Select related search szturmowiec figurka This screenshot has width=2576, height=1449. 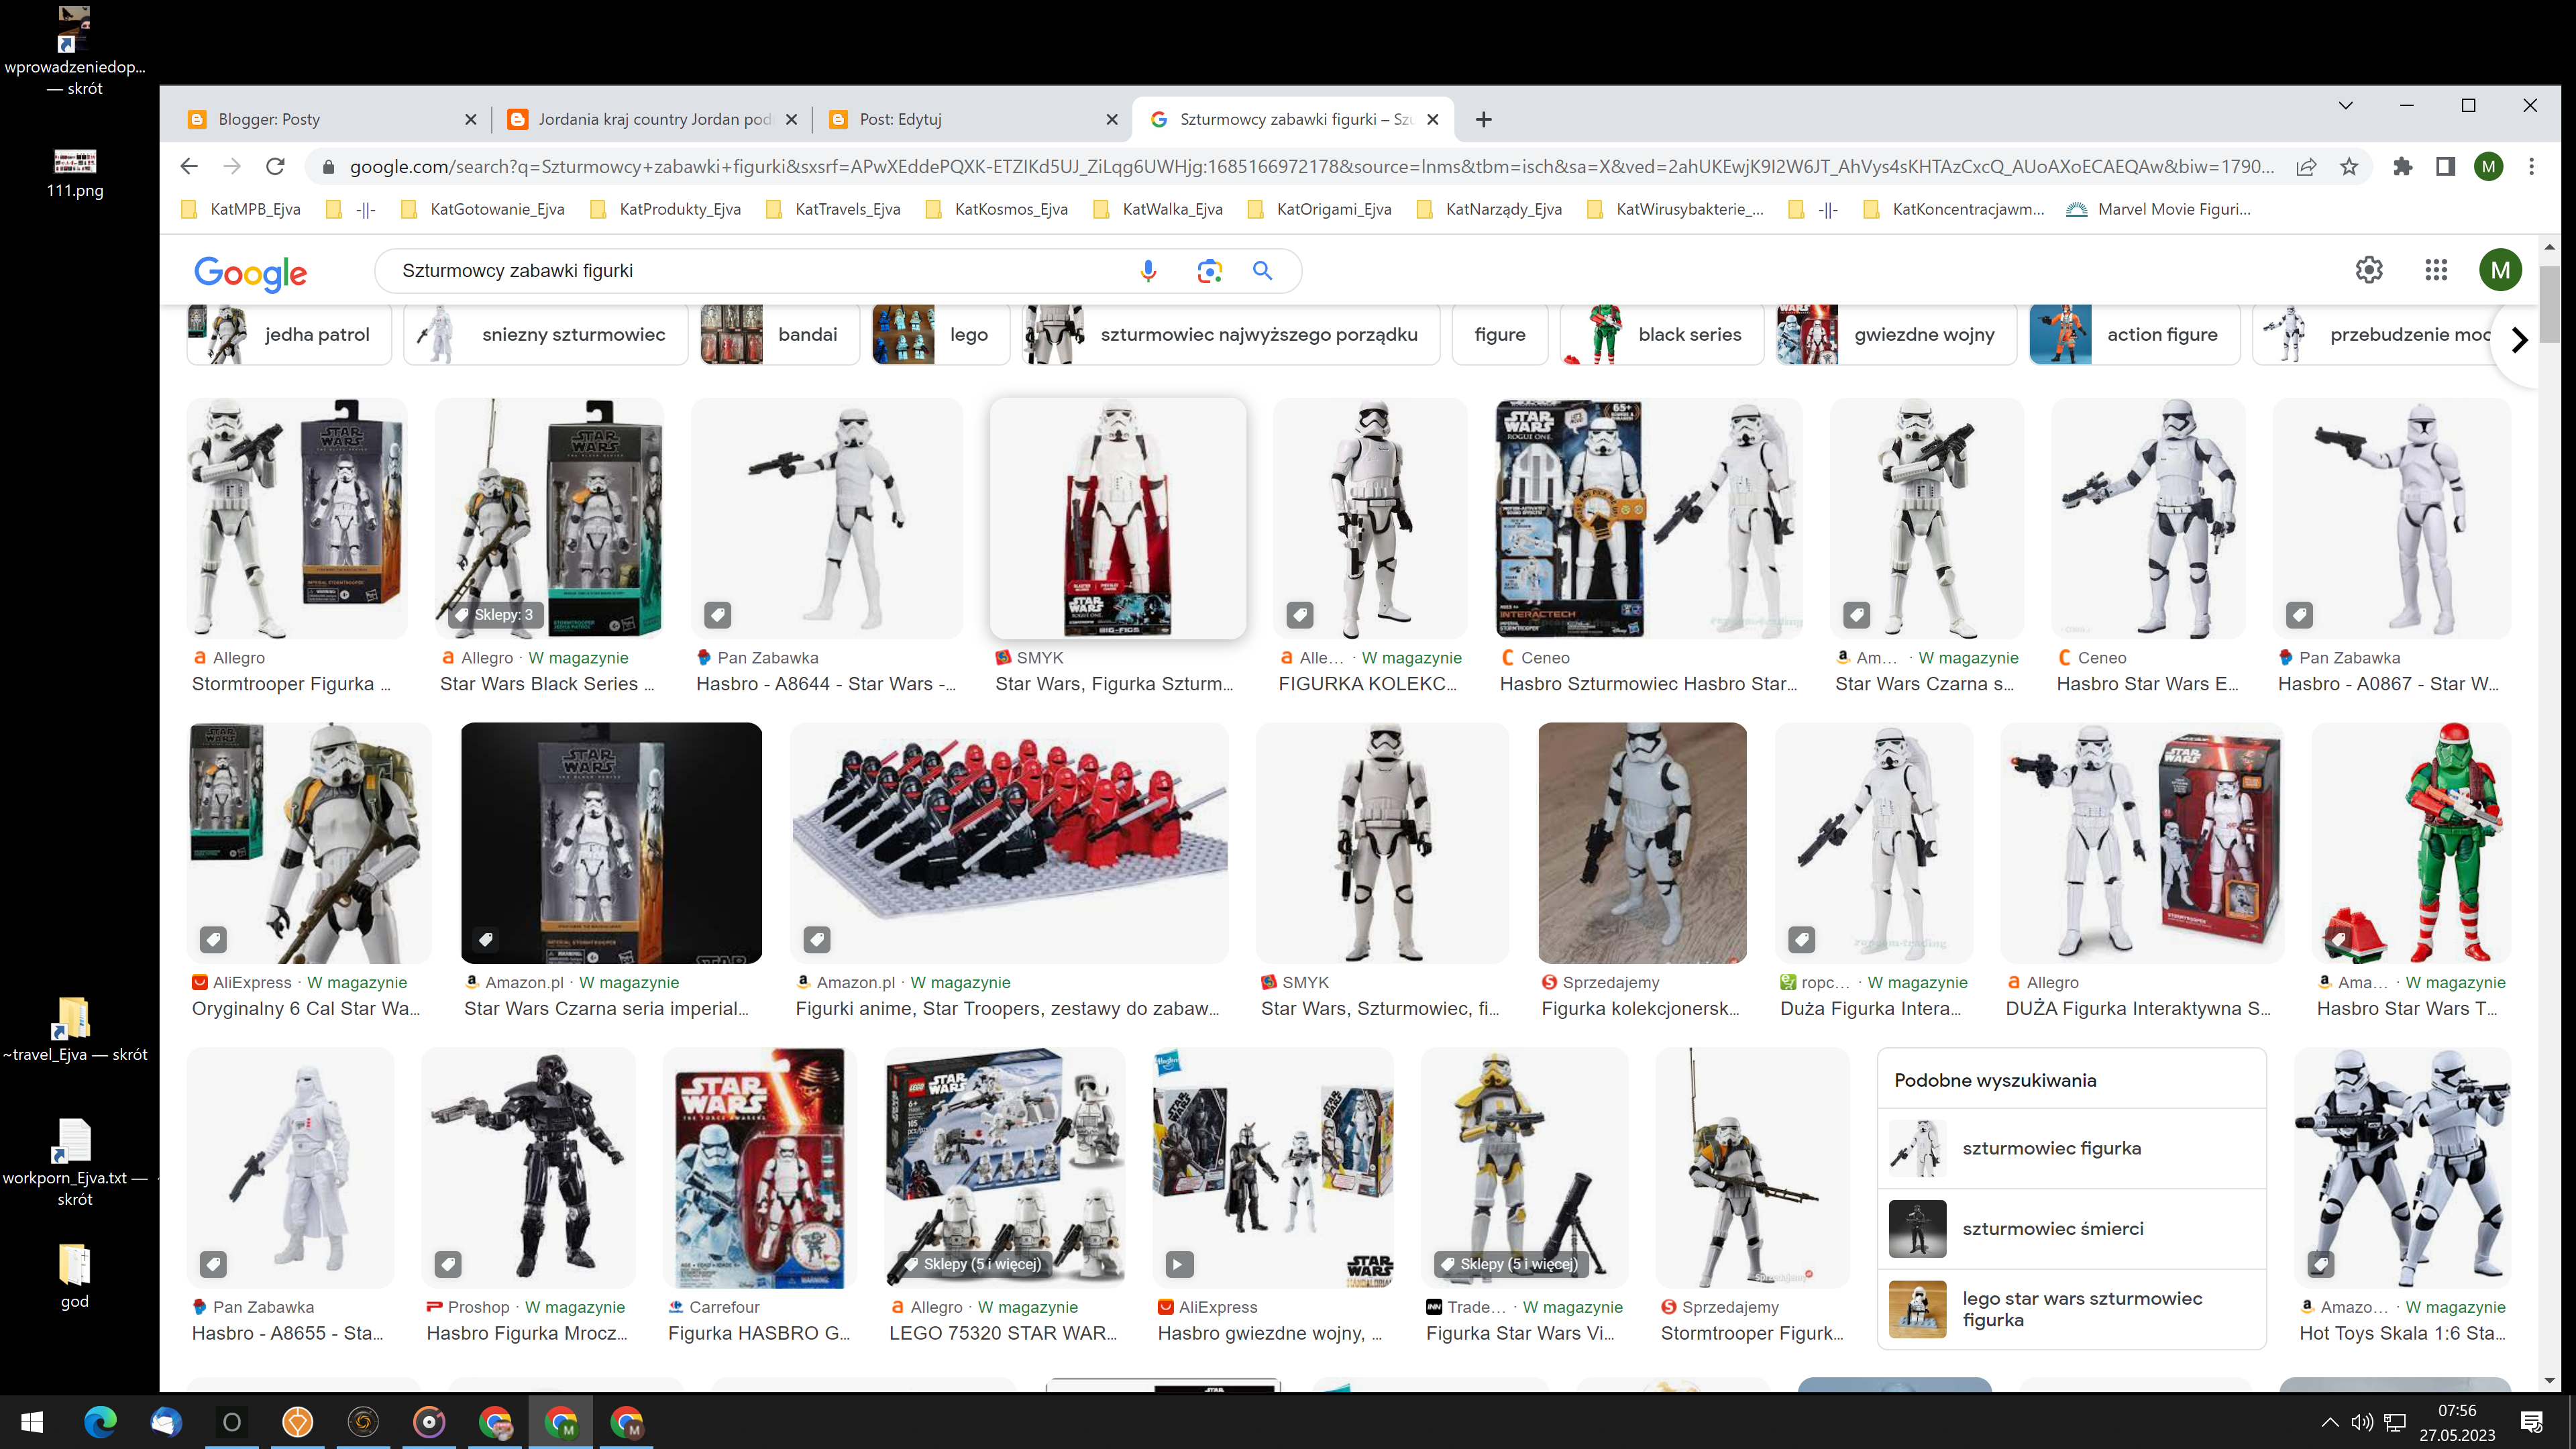[x=2071, y=1148]
